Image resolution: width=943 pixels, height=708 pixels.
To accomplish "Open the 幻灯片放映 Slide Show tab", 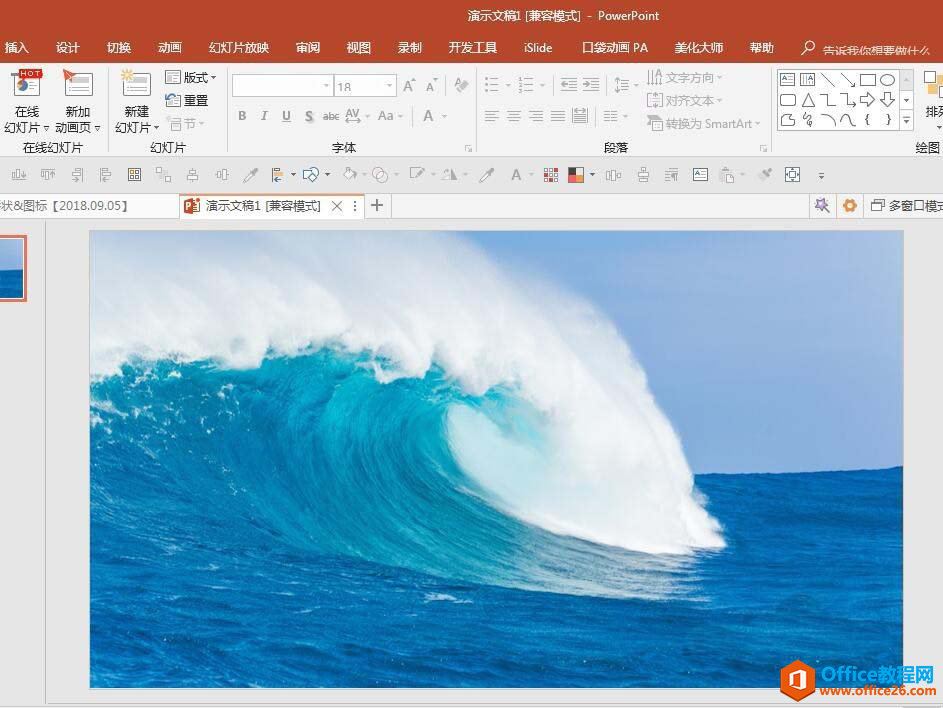I will pos(239,48).
